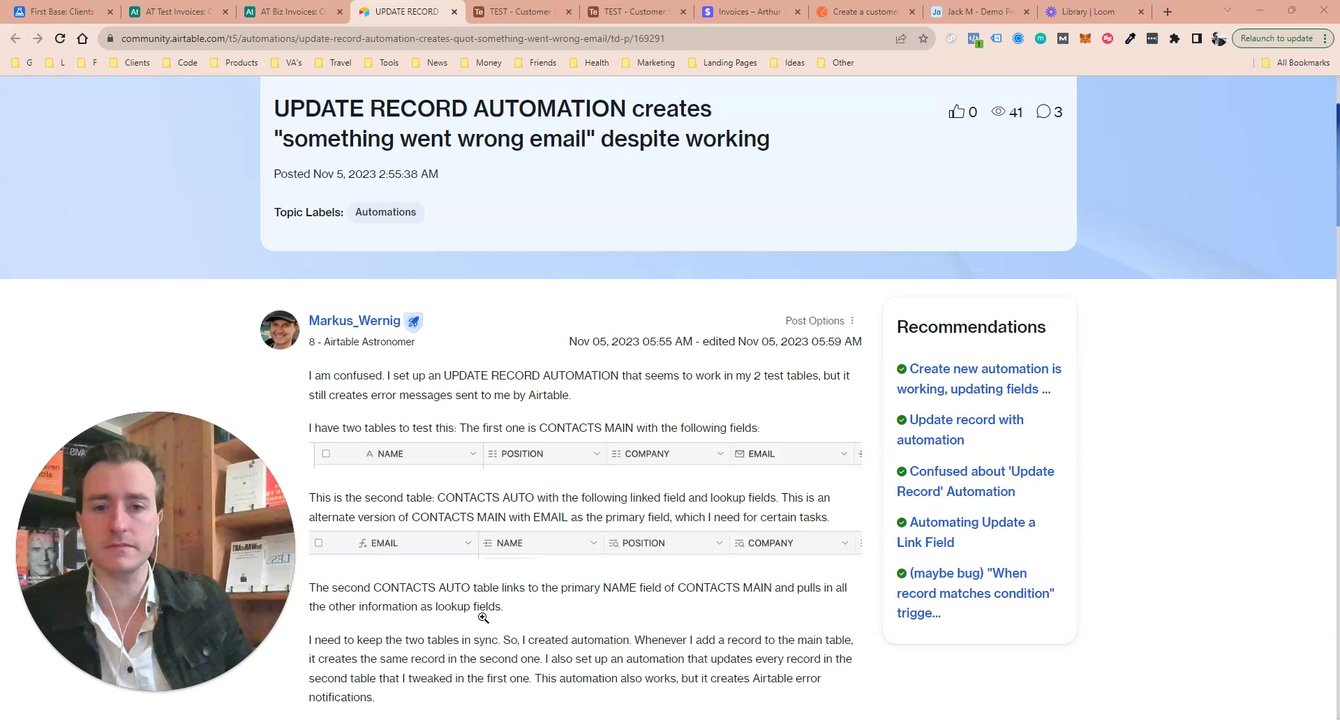The image size is (1340, 720).
Task: Open the code extension with green badge
Action: point(974,39)
